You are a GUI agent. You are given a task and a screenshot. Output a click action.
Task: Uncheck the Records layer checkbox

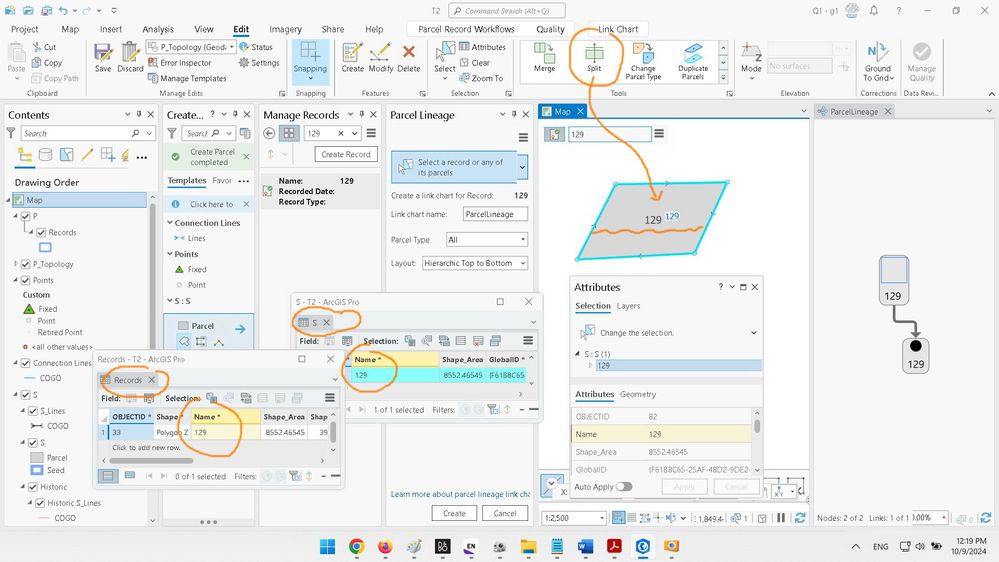pos(41,233)
